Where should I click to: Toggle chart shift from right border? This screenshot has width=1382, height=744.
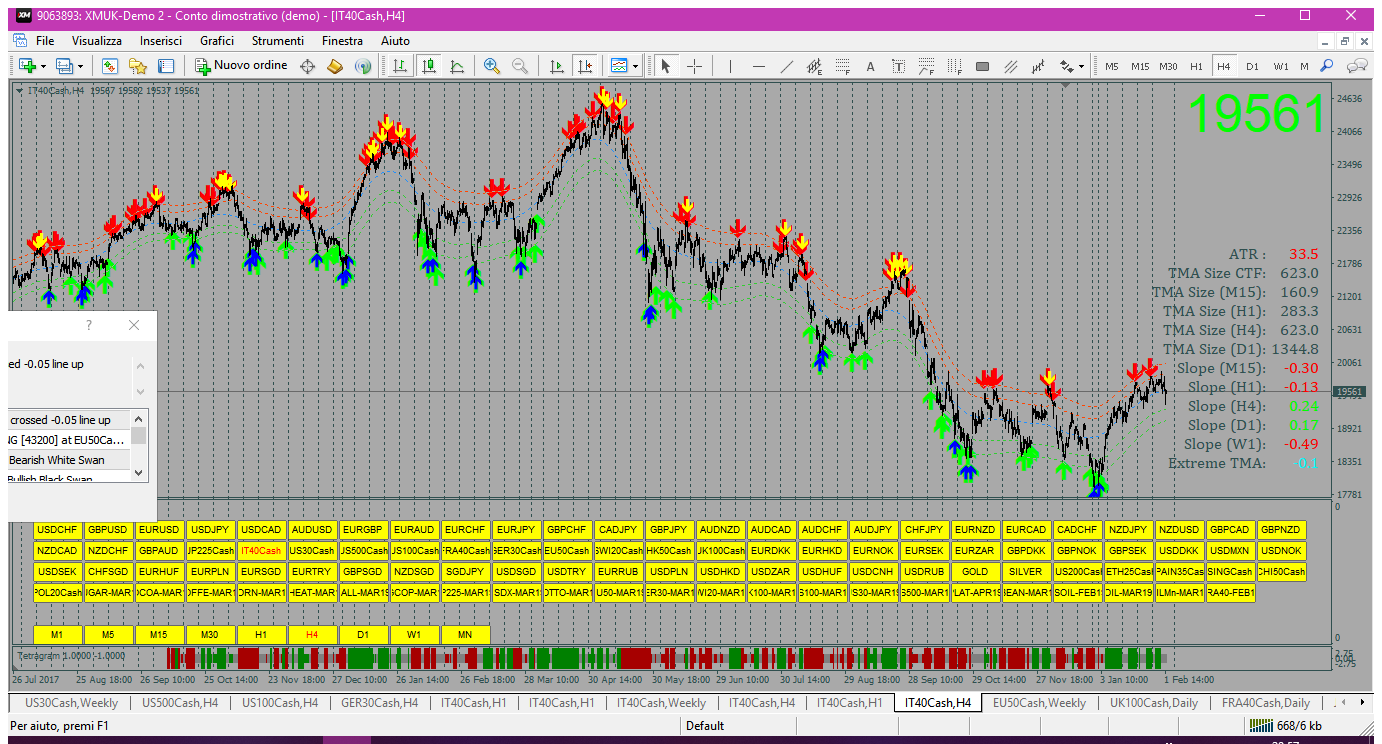coord(585,66)
